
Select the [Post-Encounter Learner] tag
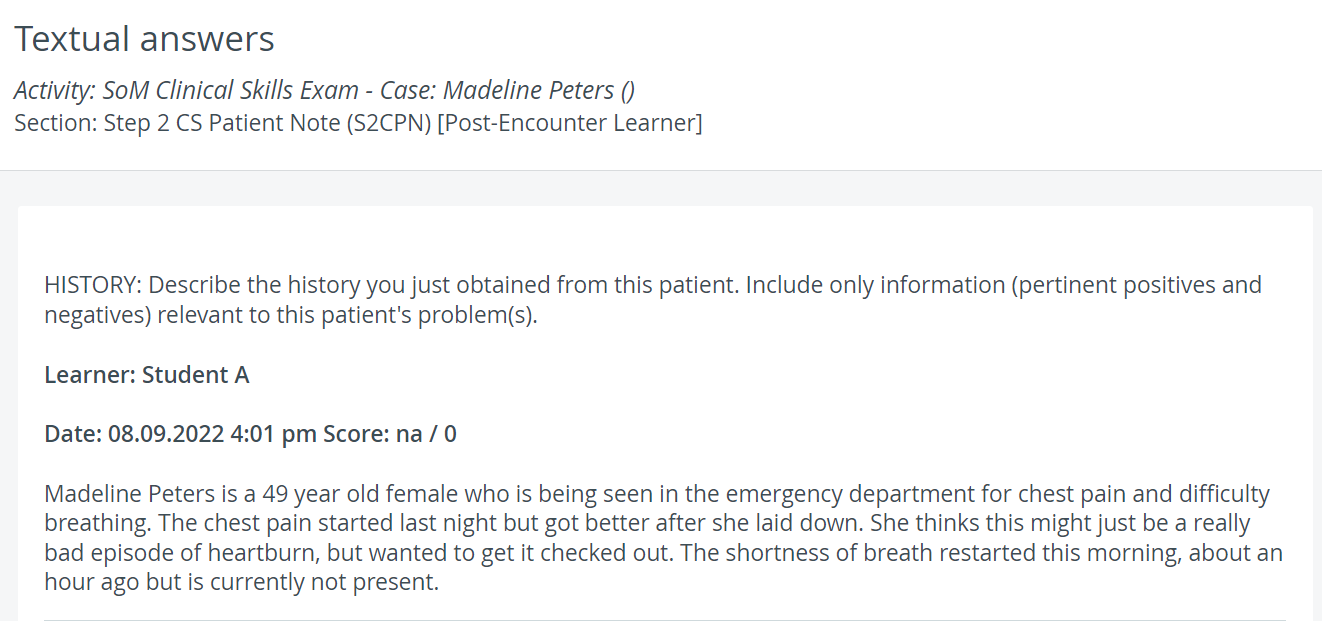coord(570,123)
